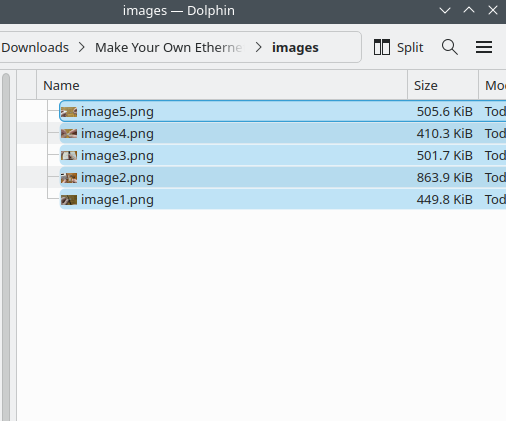506x421 pixels.
Task: Maximize the Dolphin window
Action: pos(469,10)
